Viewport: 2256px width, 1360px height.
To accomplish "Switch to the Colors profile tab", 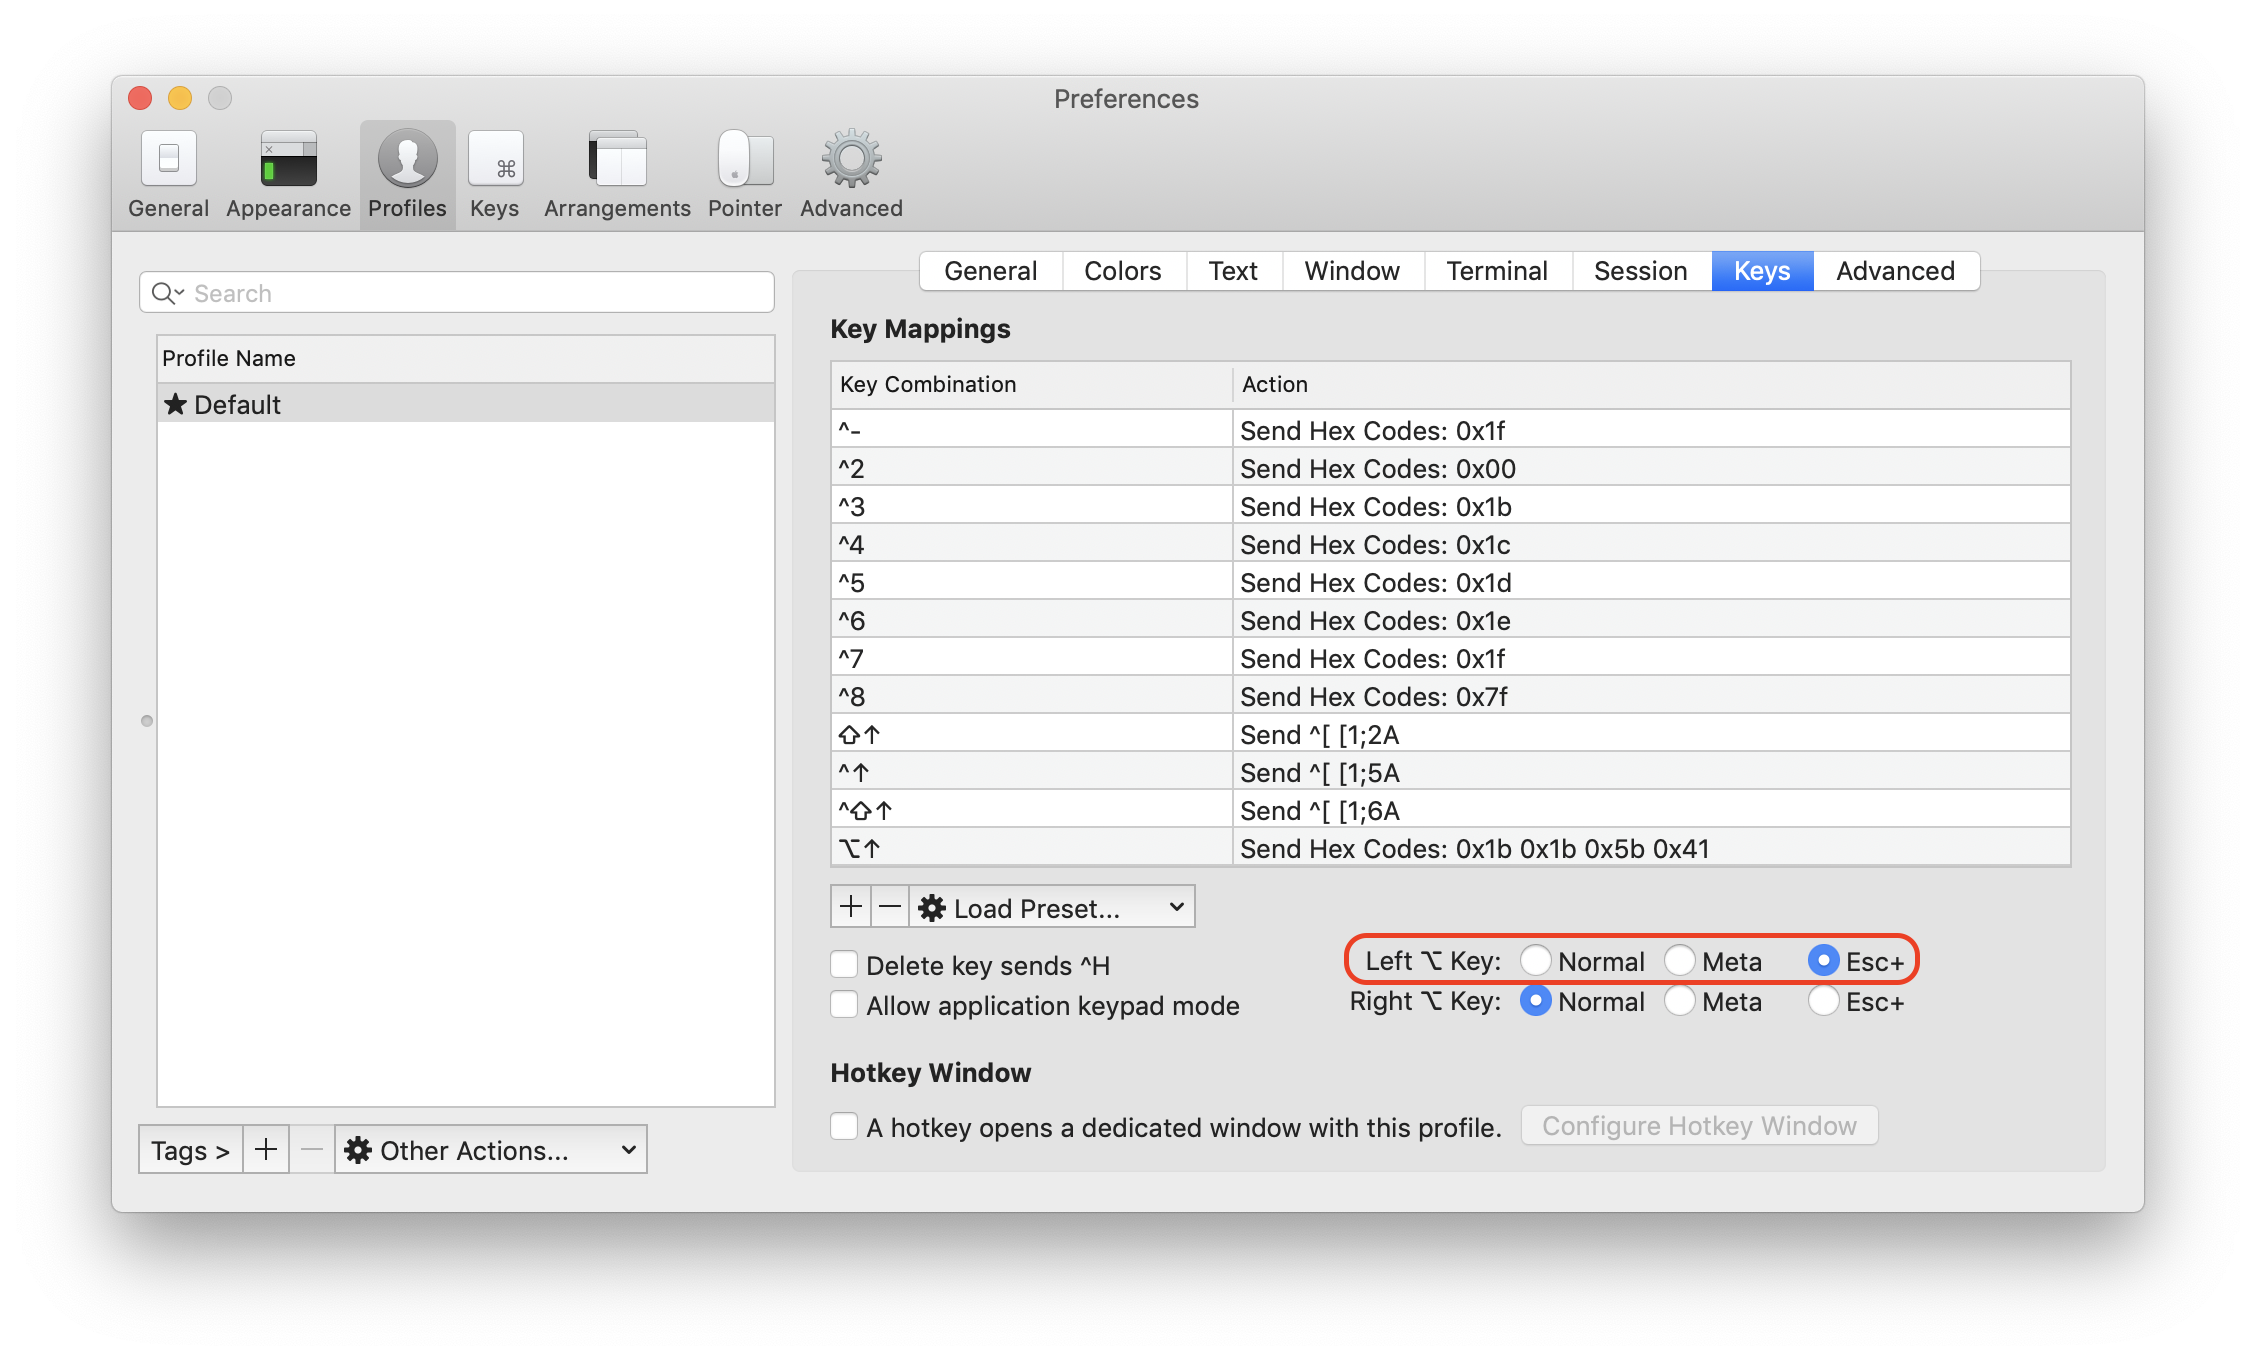I will (1122, 271).
